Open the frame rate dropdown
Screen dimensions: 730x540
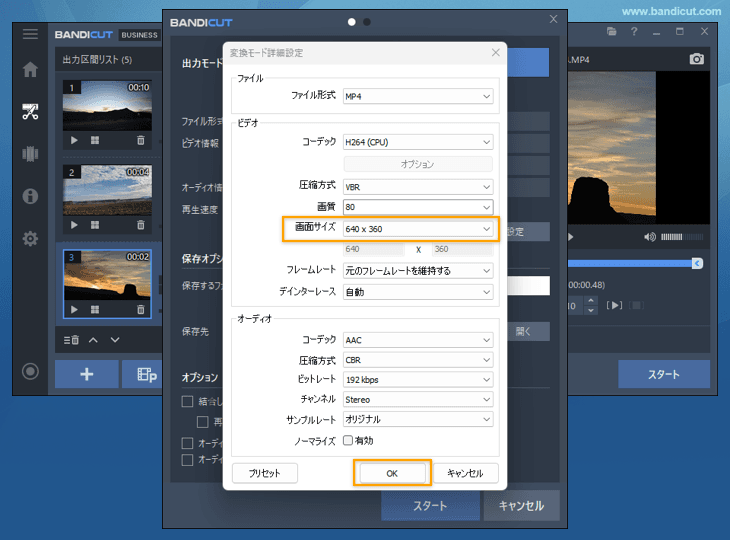point(418,271)
